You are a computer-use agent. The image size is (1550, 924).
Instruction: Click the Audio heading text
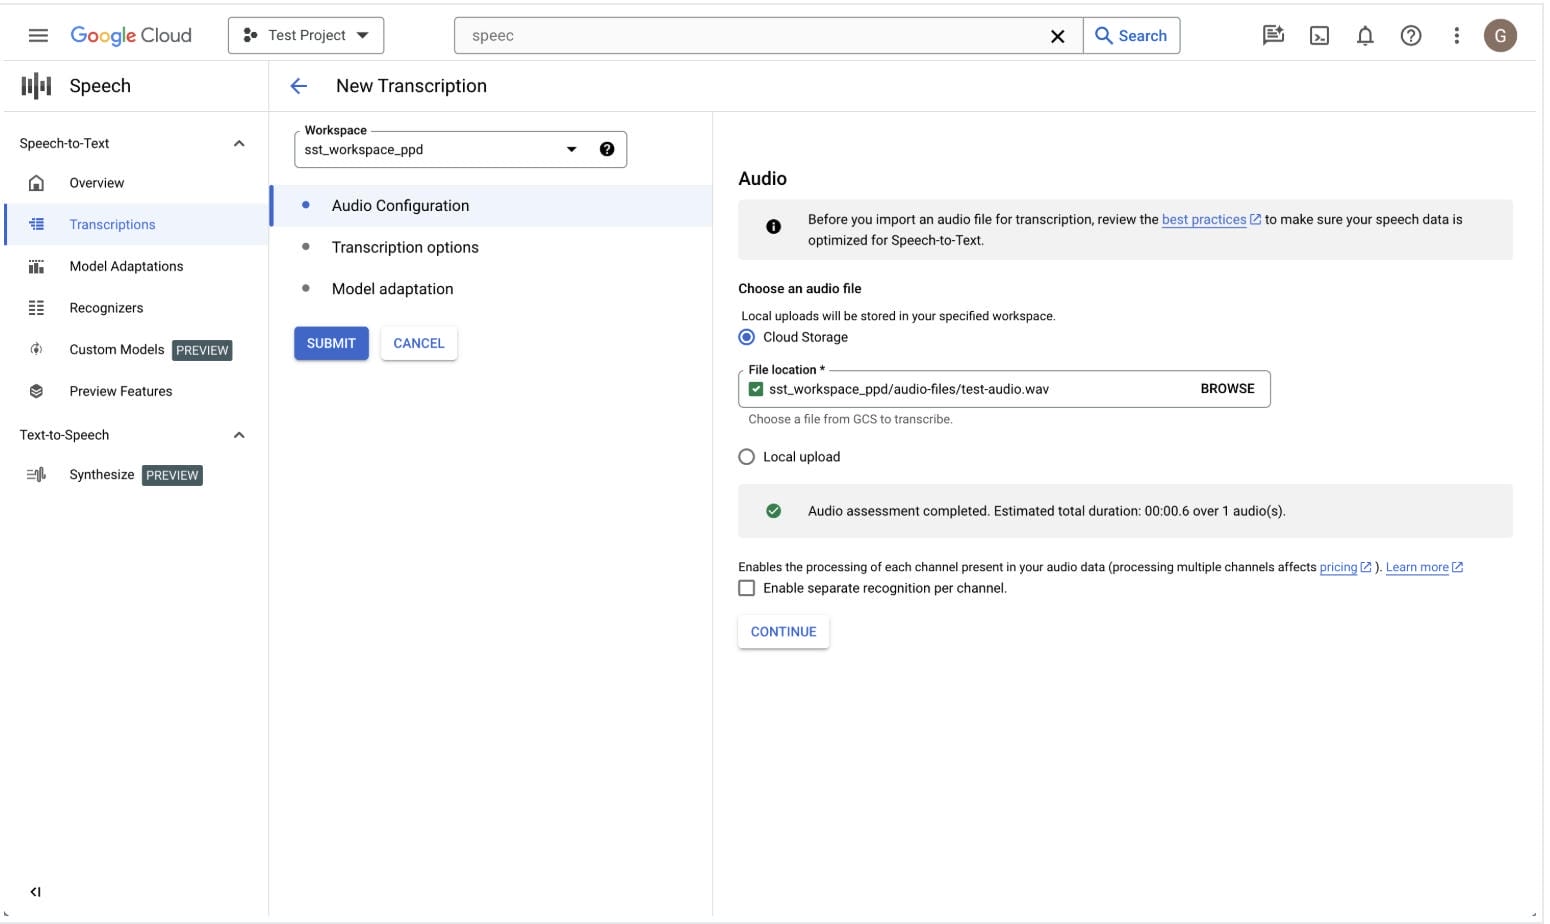click(x=762, y=179)
